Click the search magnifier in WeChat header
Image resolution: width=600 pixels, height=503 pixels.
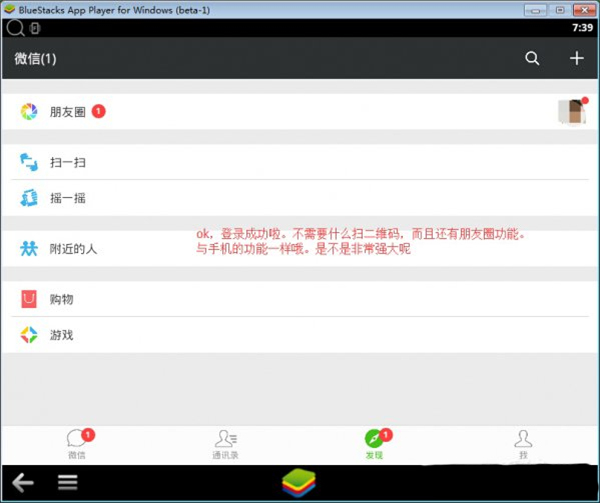[x=532, y=59]
